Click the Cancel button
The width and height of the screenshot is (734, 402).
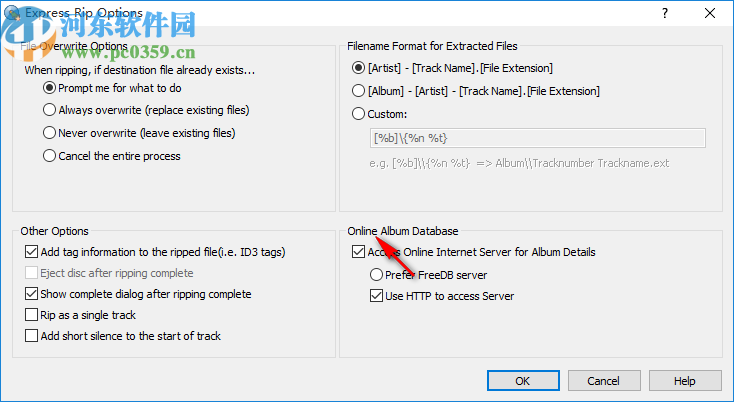tap(603, 381)
